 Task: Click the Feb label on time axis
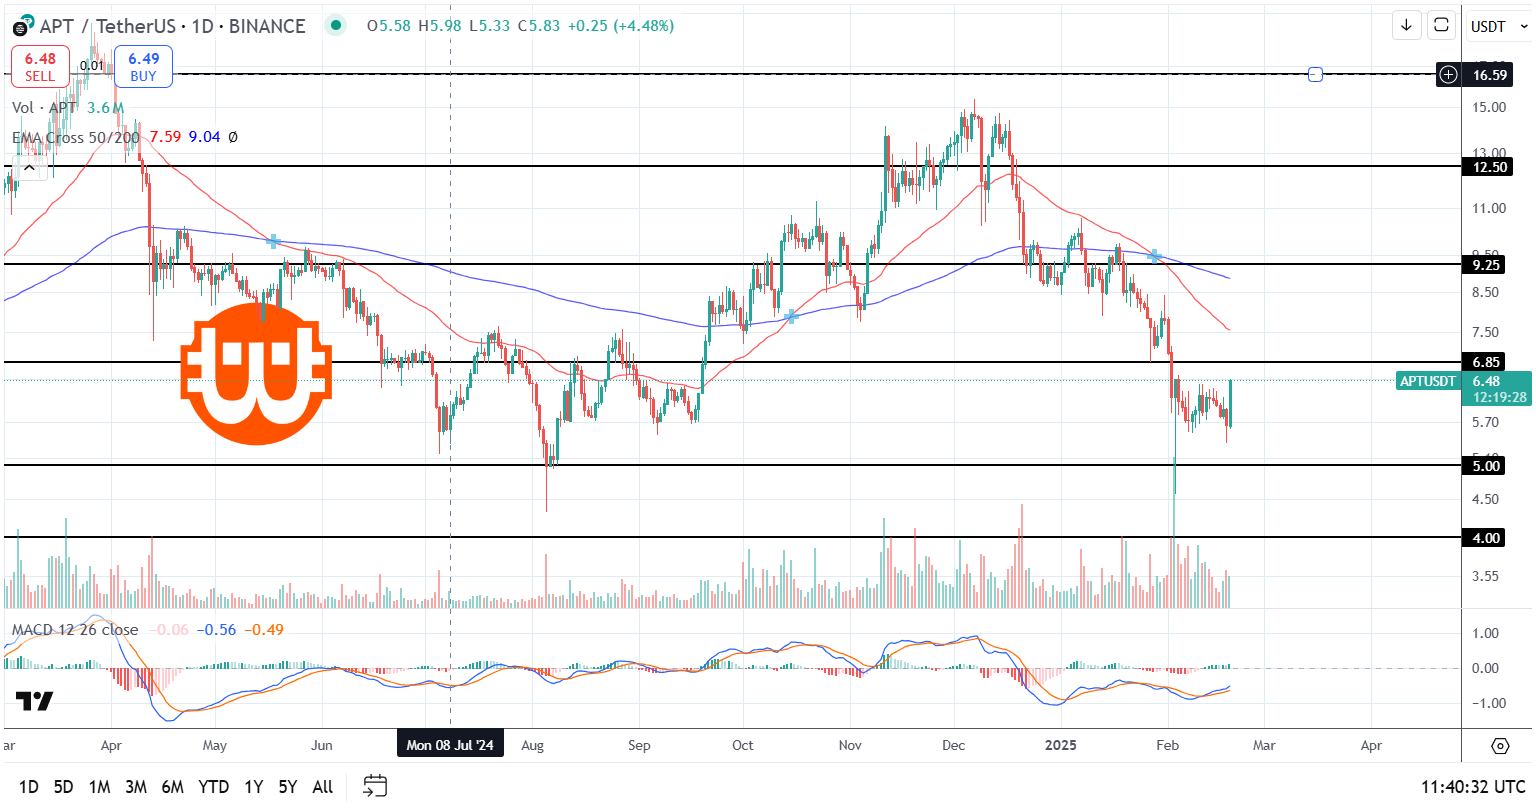(1167, 745)
